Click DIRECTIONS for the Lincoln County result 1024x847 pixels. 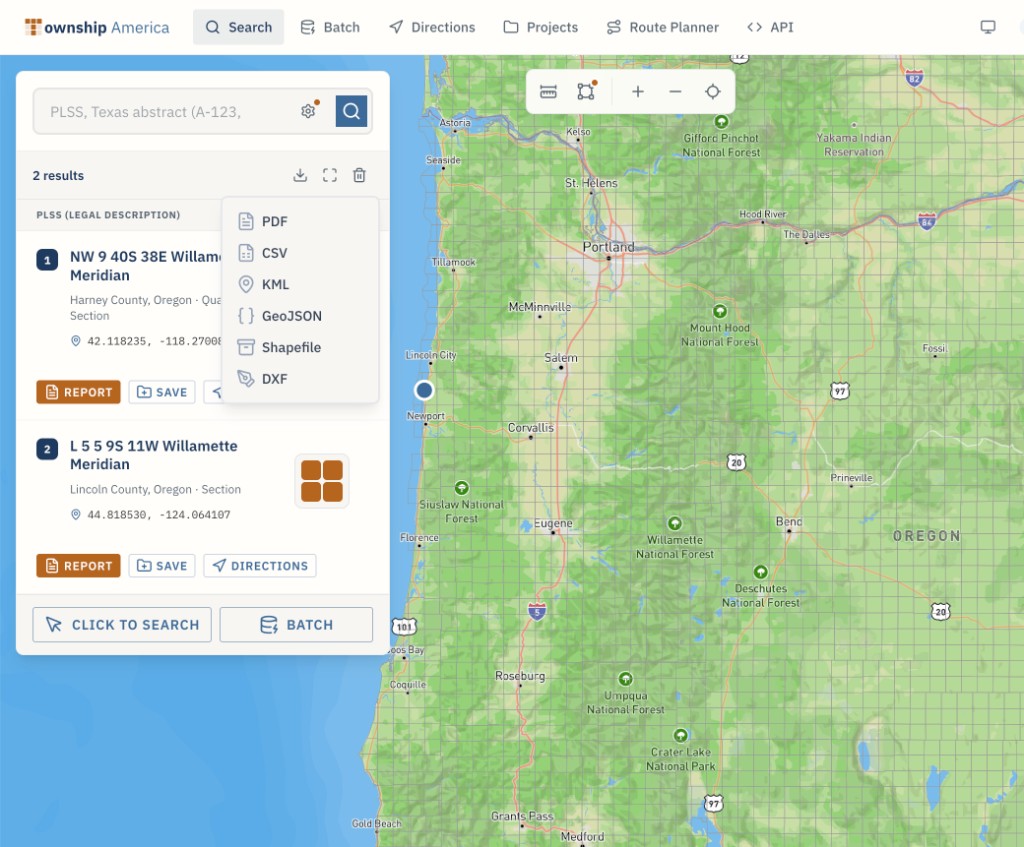click(x=260, y=566)
